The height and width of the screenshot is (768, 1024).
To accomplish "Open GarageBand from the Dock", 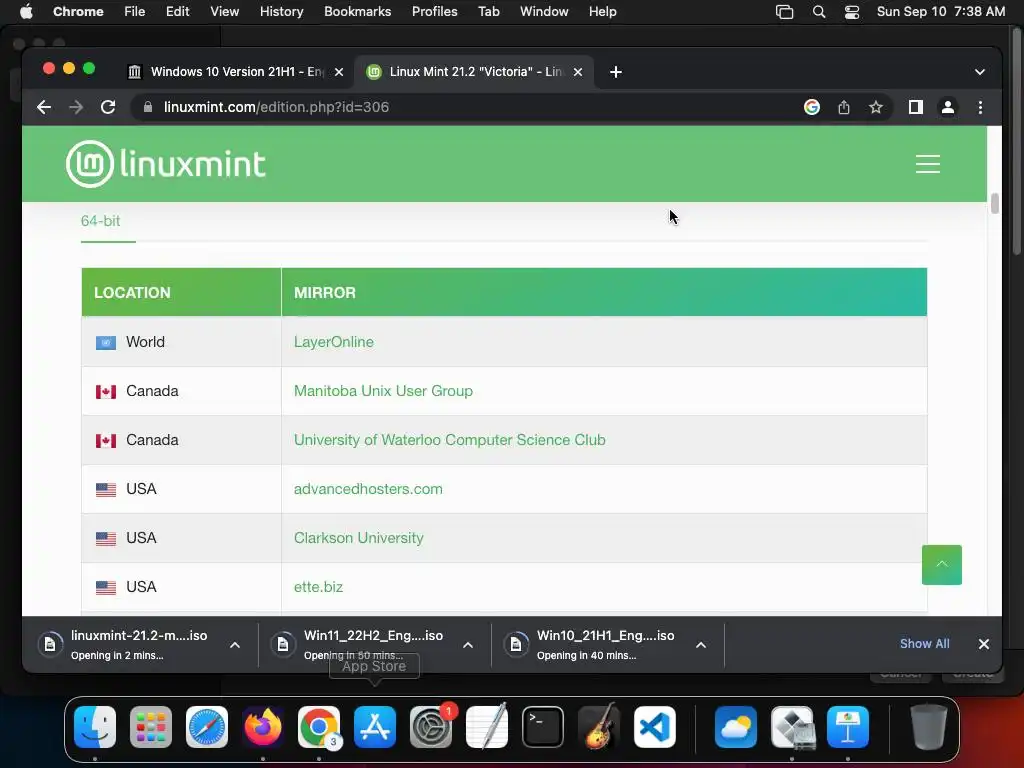I will tap(599, 727).
